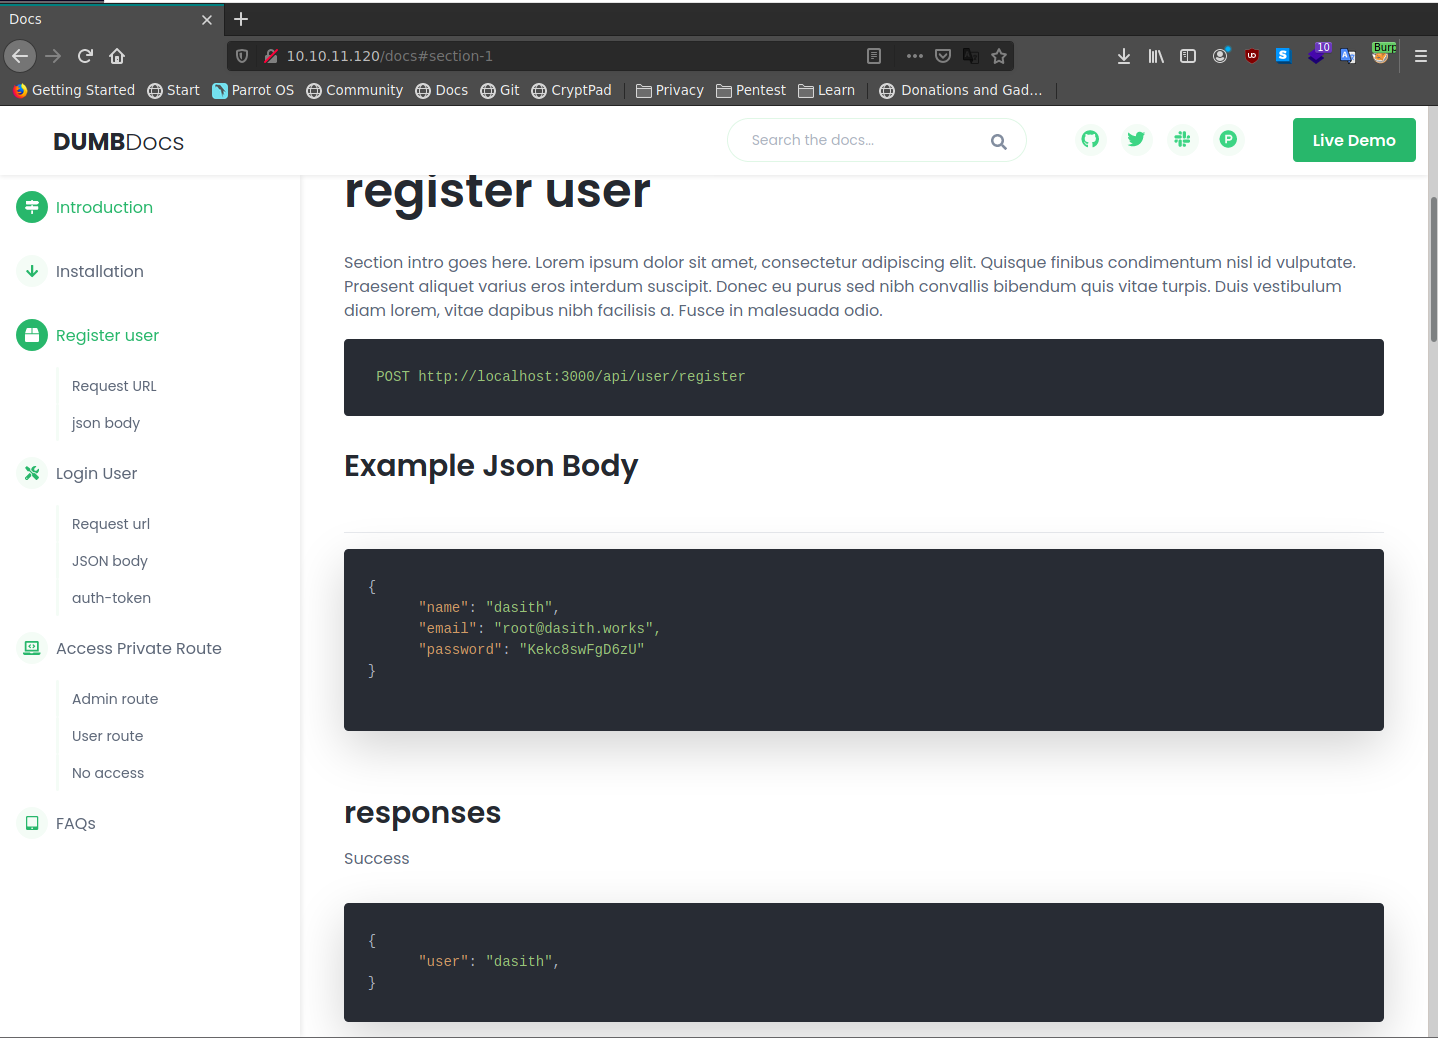Open the Slack icon link
This screenshot has width=1438, height=1038.
tap(1182, 140)
